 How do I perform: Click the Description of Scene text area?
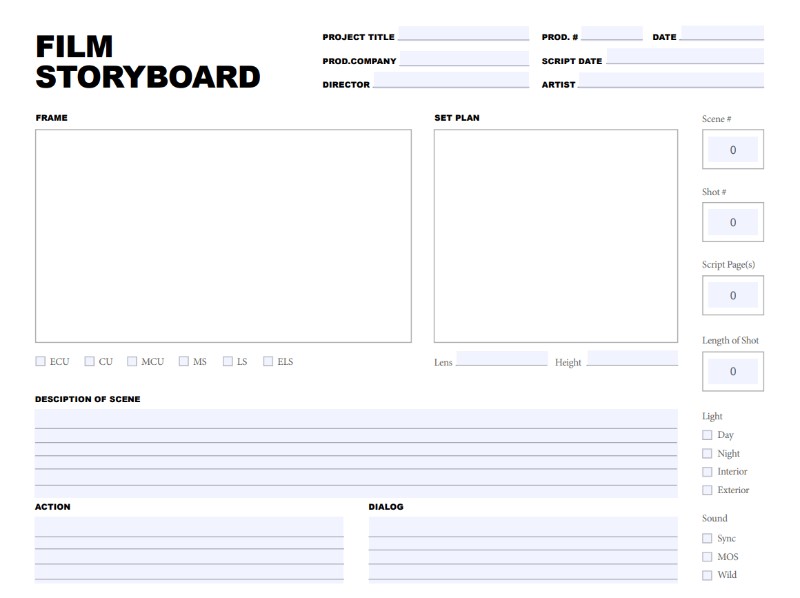[356, 453]
